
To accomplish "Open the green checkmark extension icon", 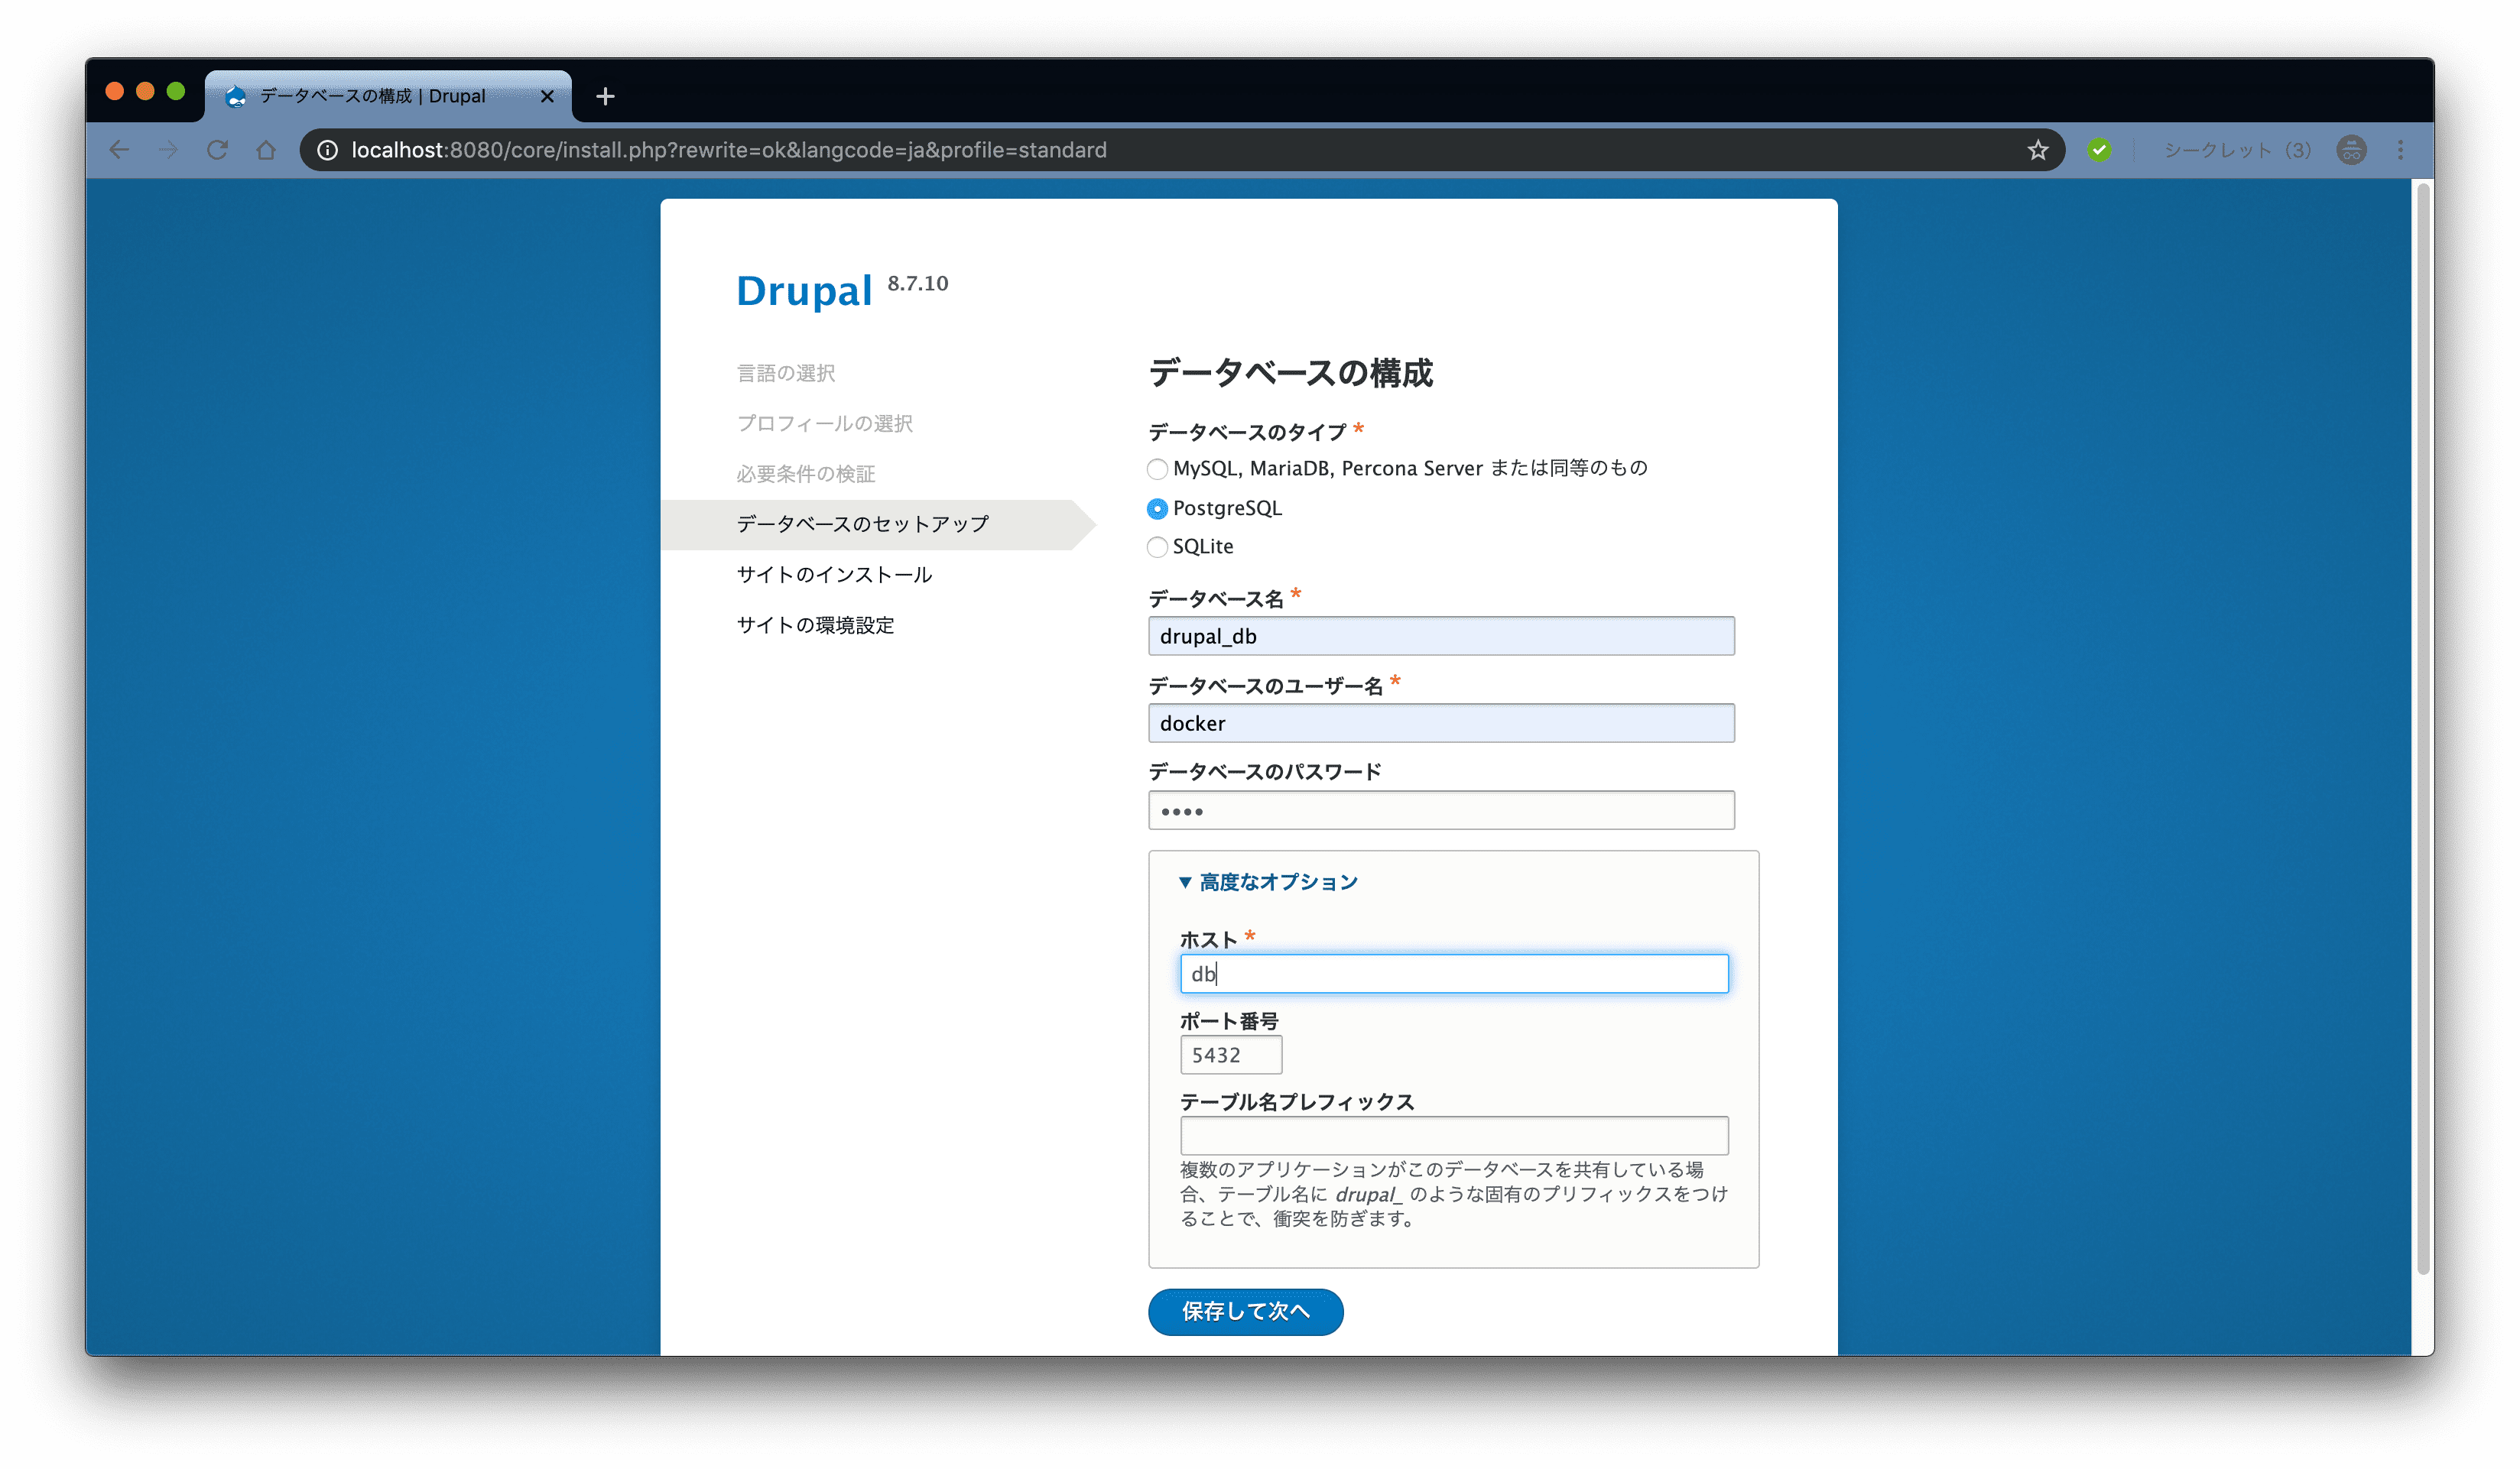I will [x=2099, y=150].
